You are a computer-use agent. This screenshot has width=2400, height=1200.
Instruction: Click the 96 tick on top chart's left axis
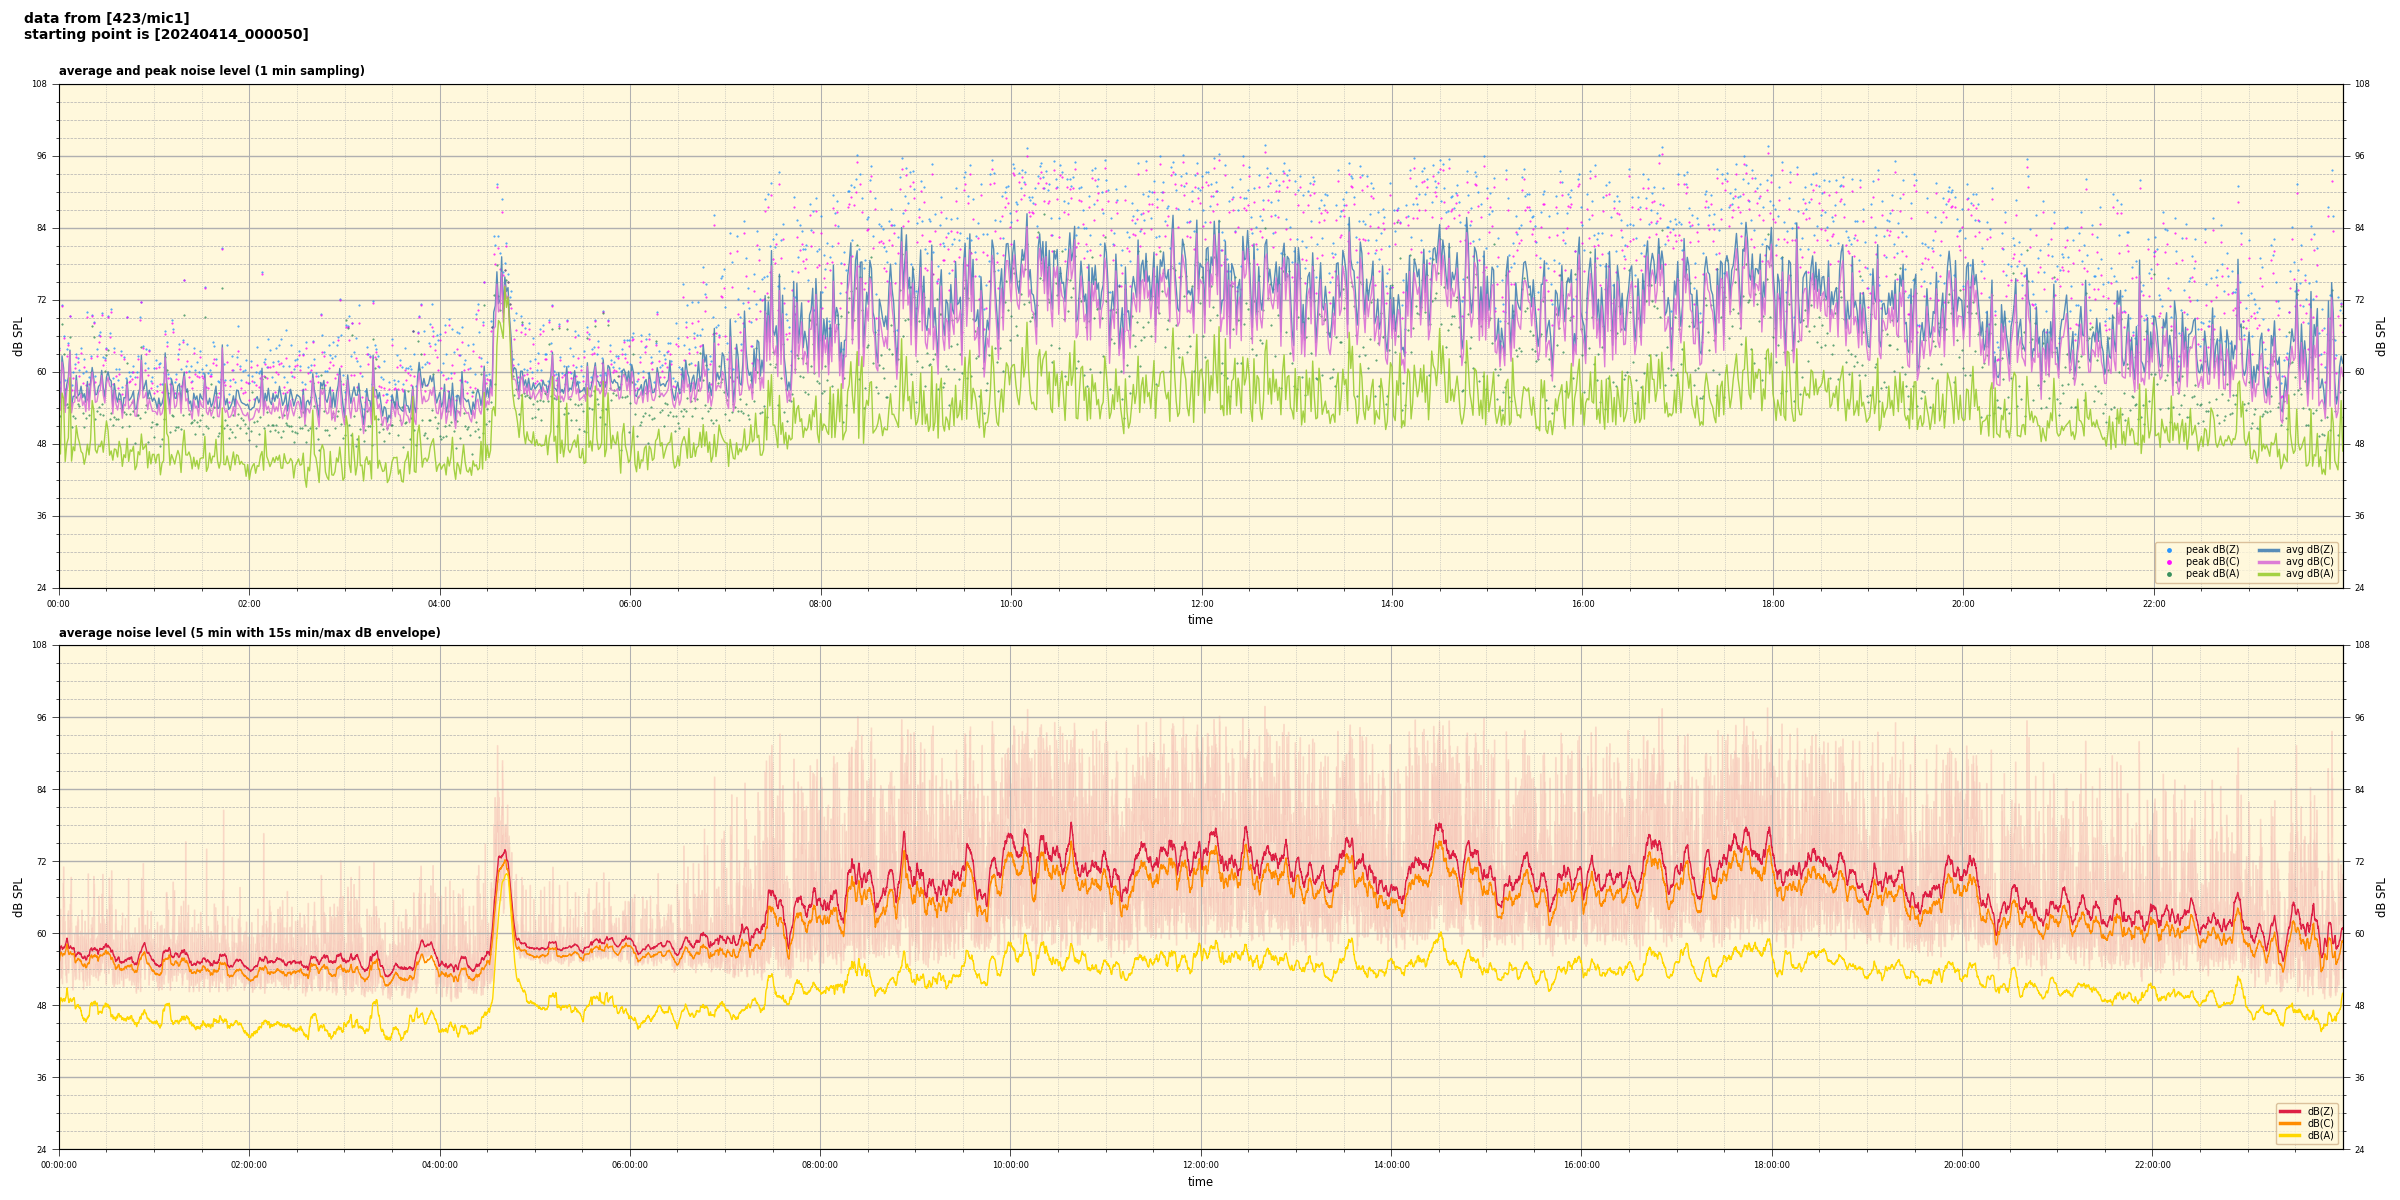[42, 156]
